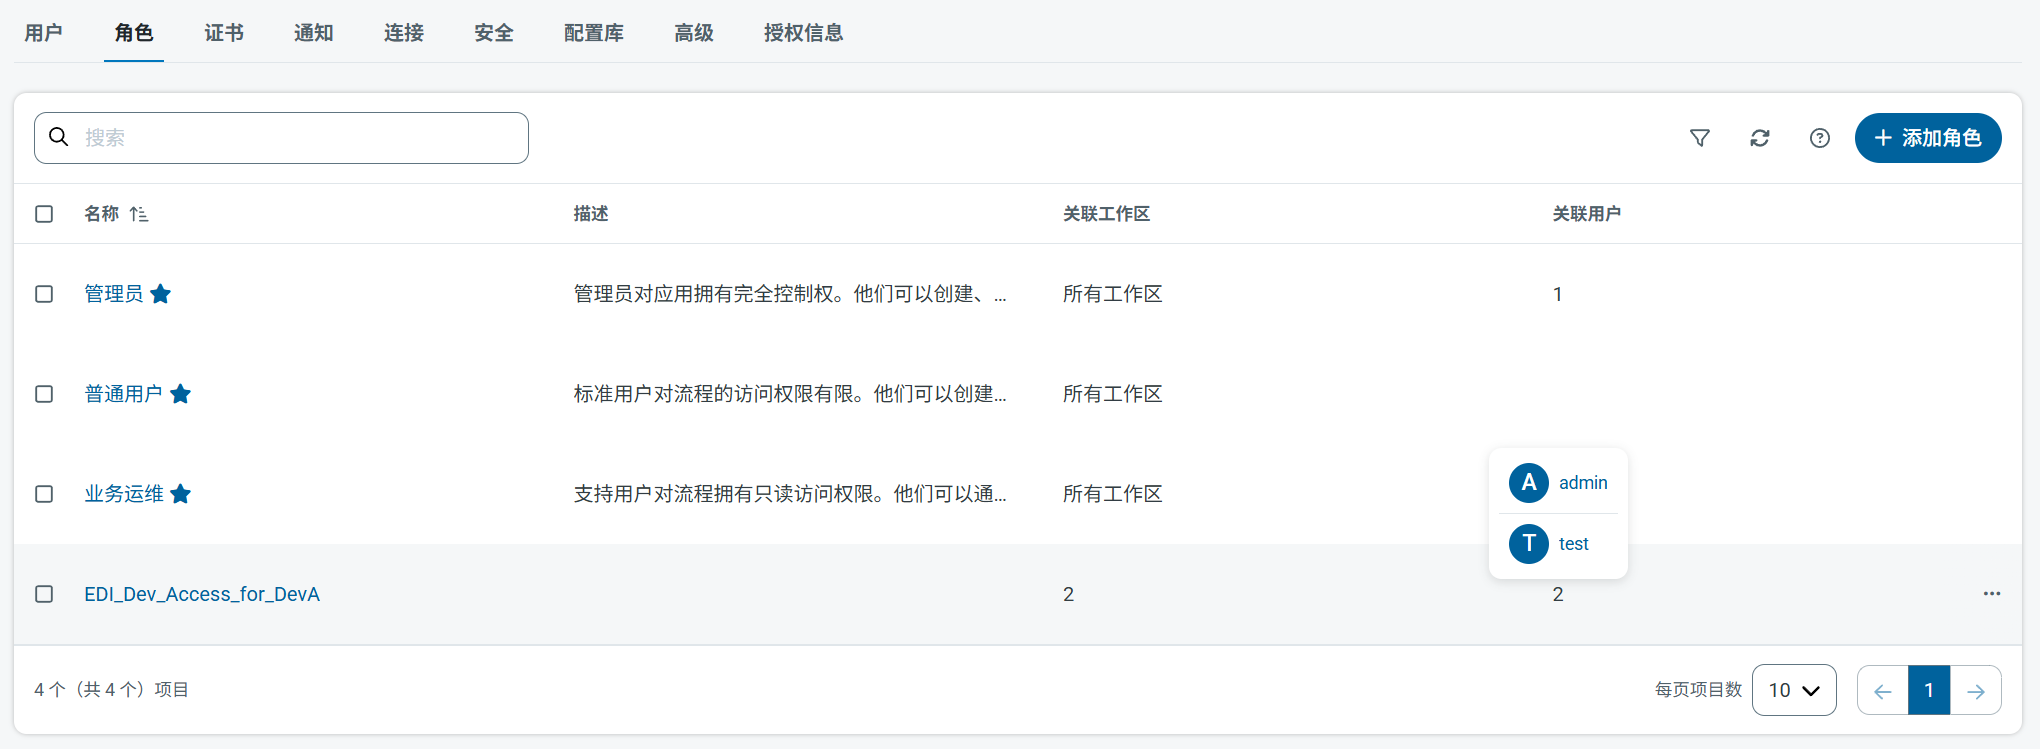Select the EDI_Dev_Access_for_DevA row checkbox
2040x749 pixels.
coord(44,594)
